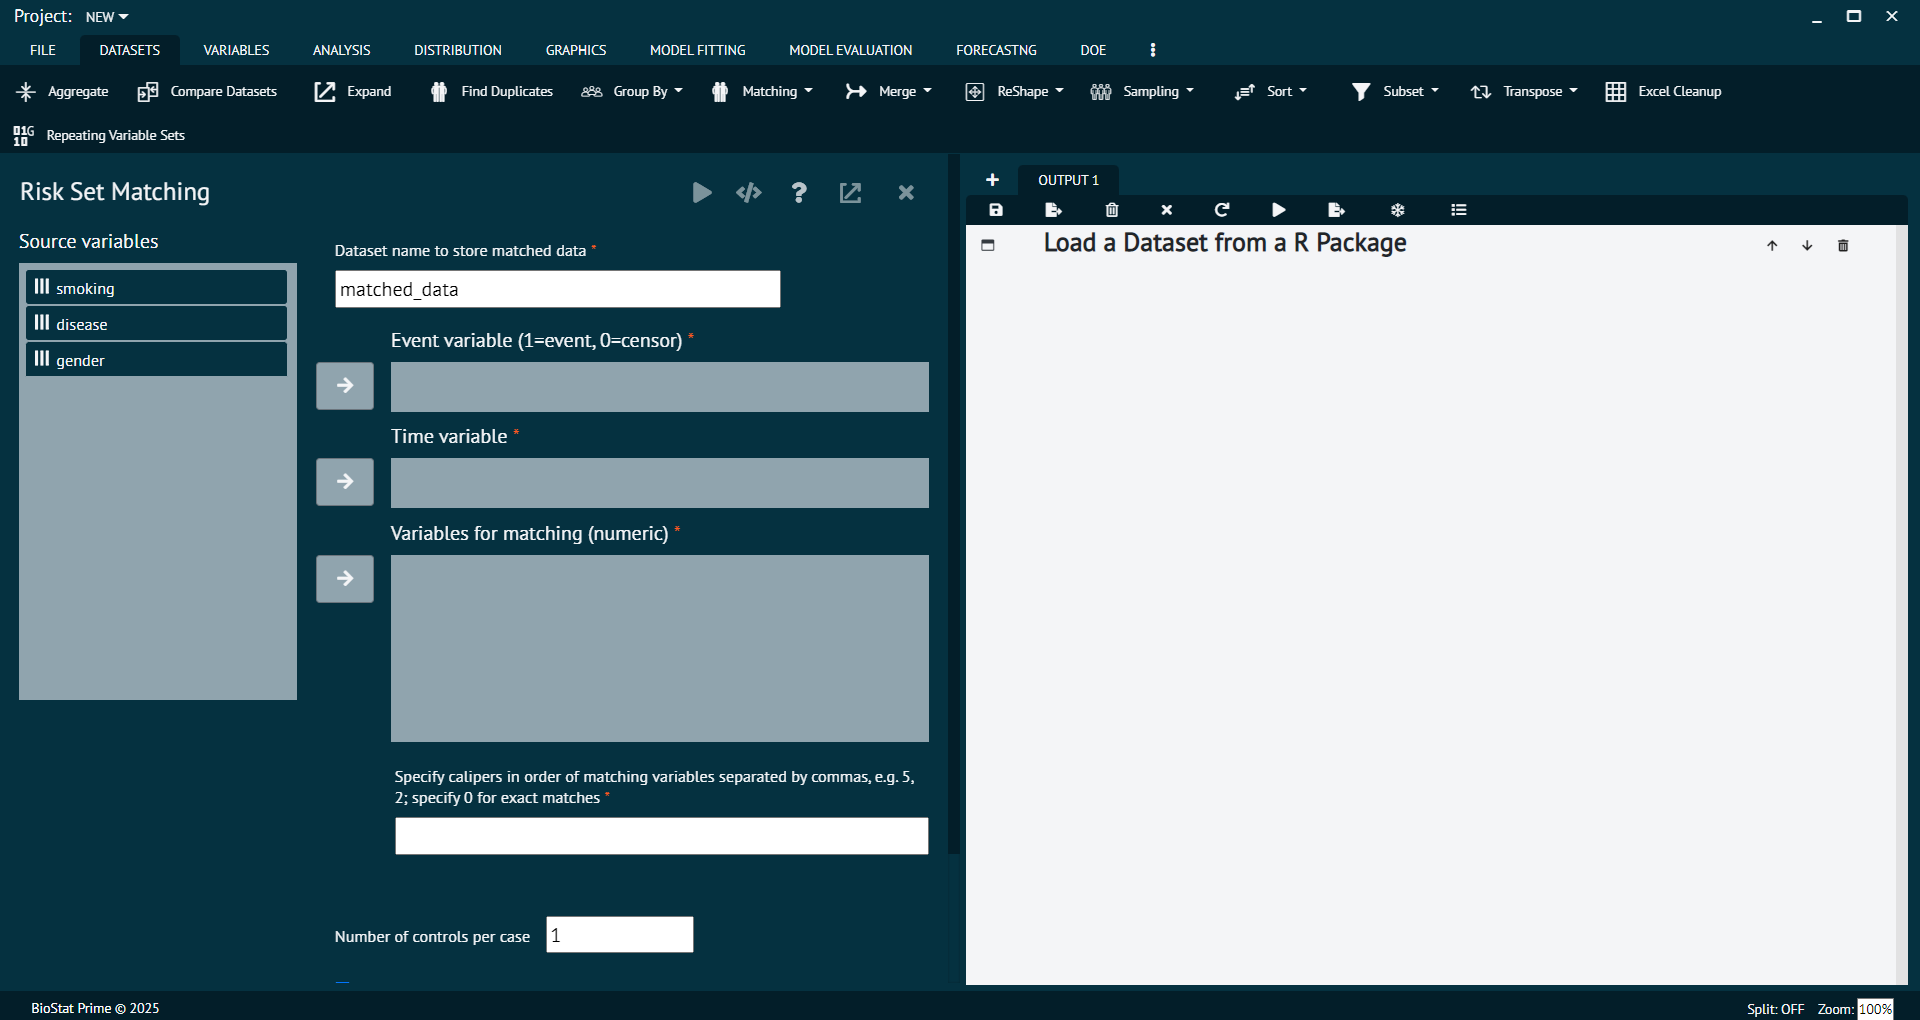This screenshot has height=1020, width=1920.
Task: Close the Risk Set Matching dialog
Action: (906, 192)
